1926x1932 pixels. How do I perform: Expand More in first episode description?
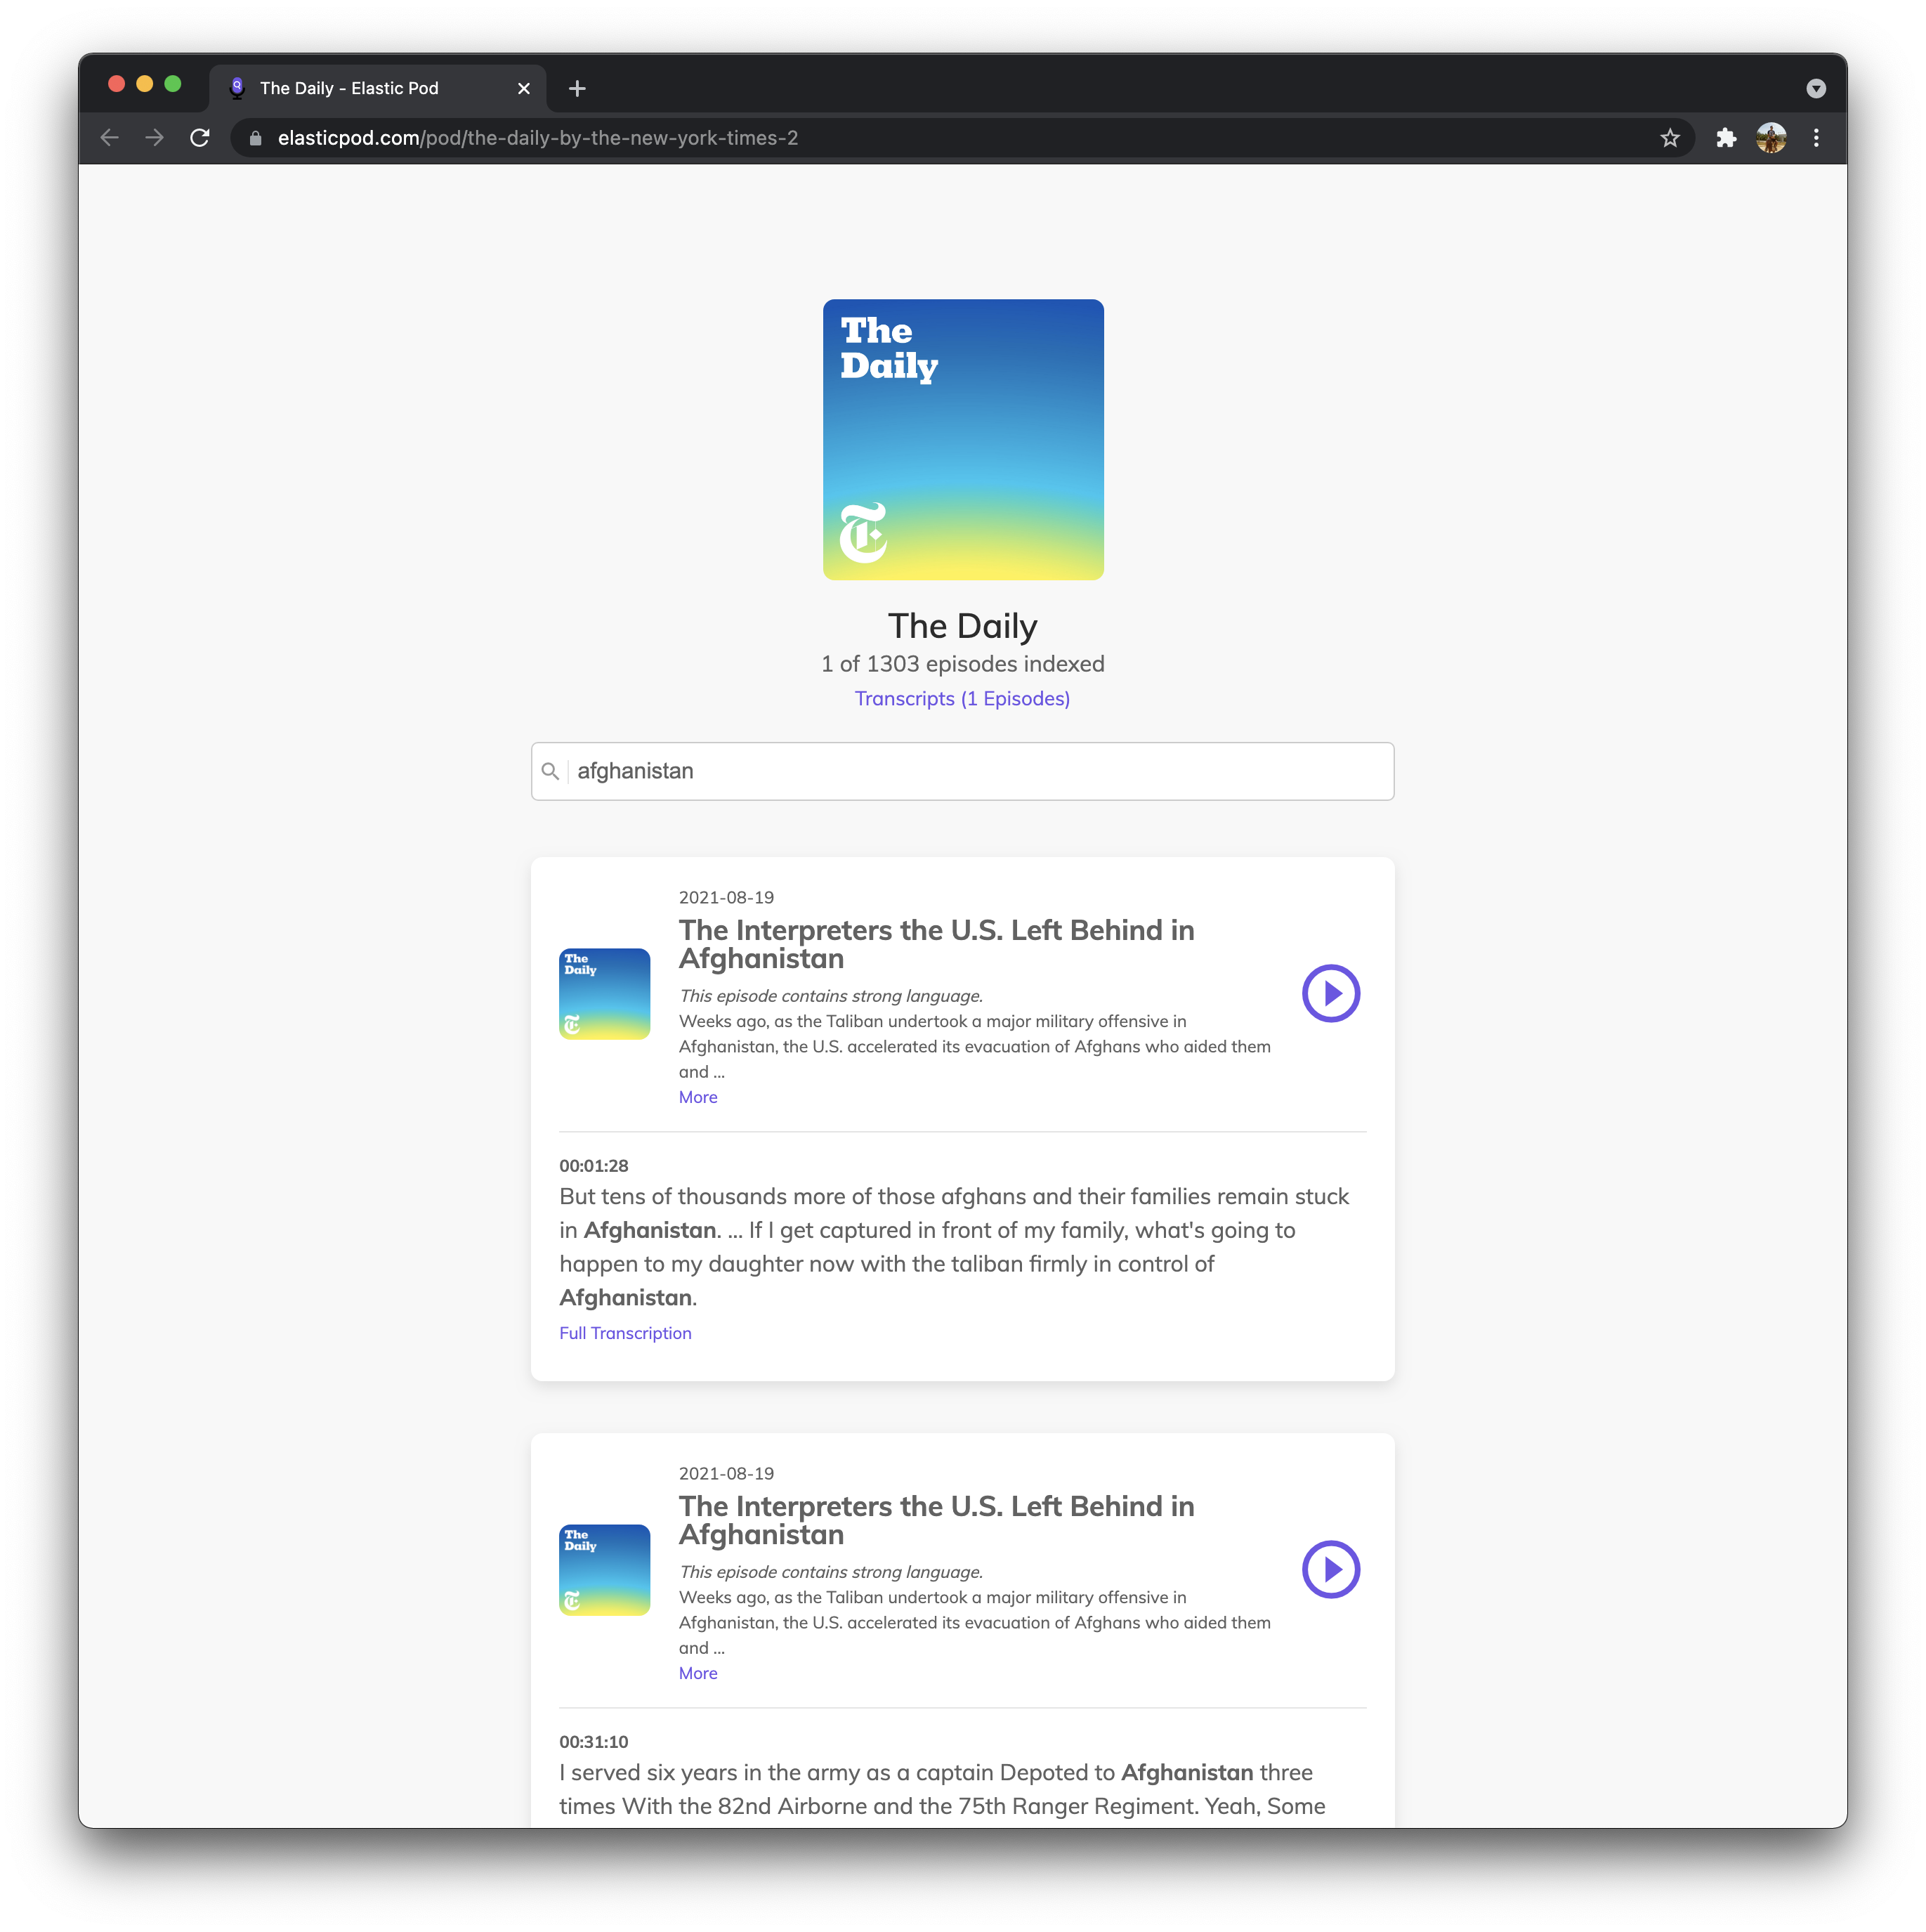(x=698, y=1097)
